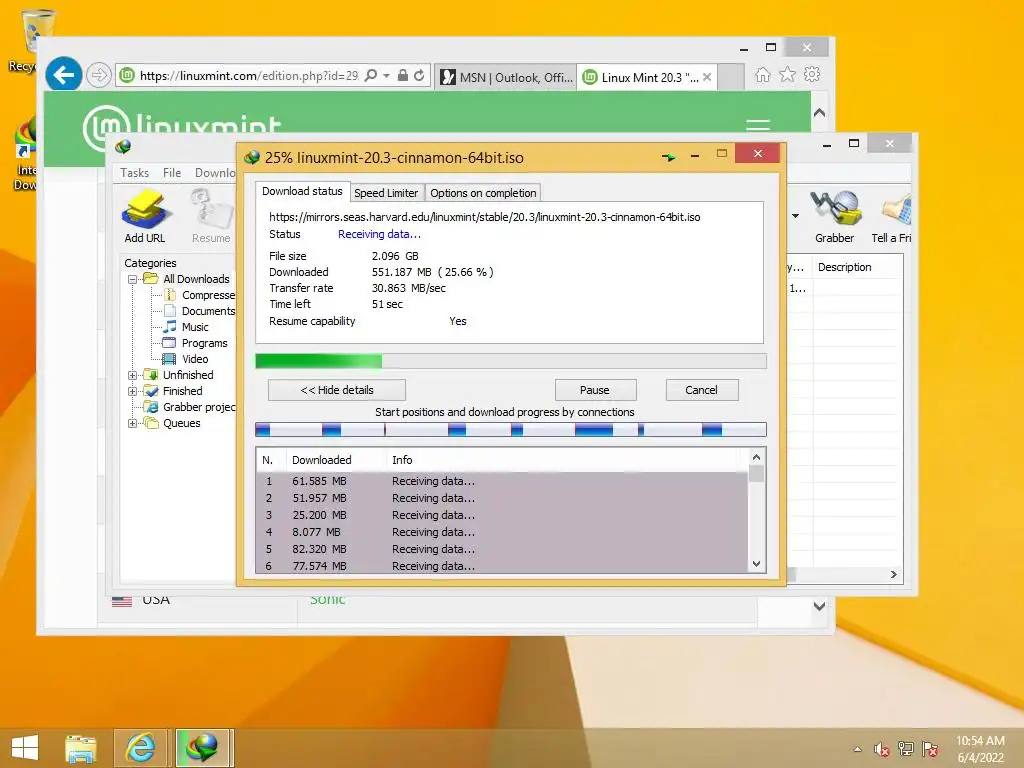1024x768 pixels.
Task: Close the Linux Mint 20.3 browser tab
Action: point(707,77)
